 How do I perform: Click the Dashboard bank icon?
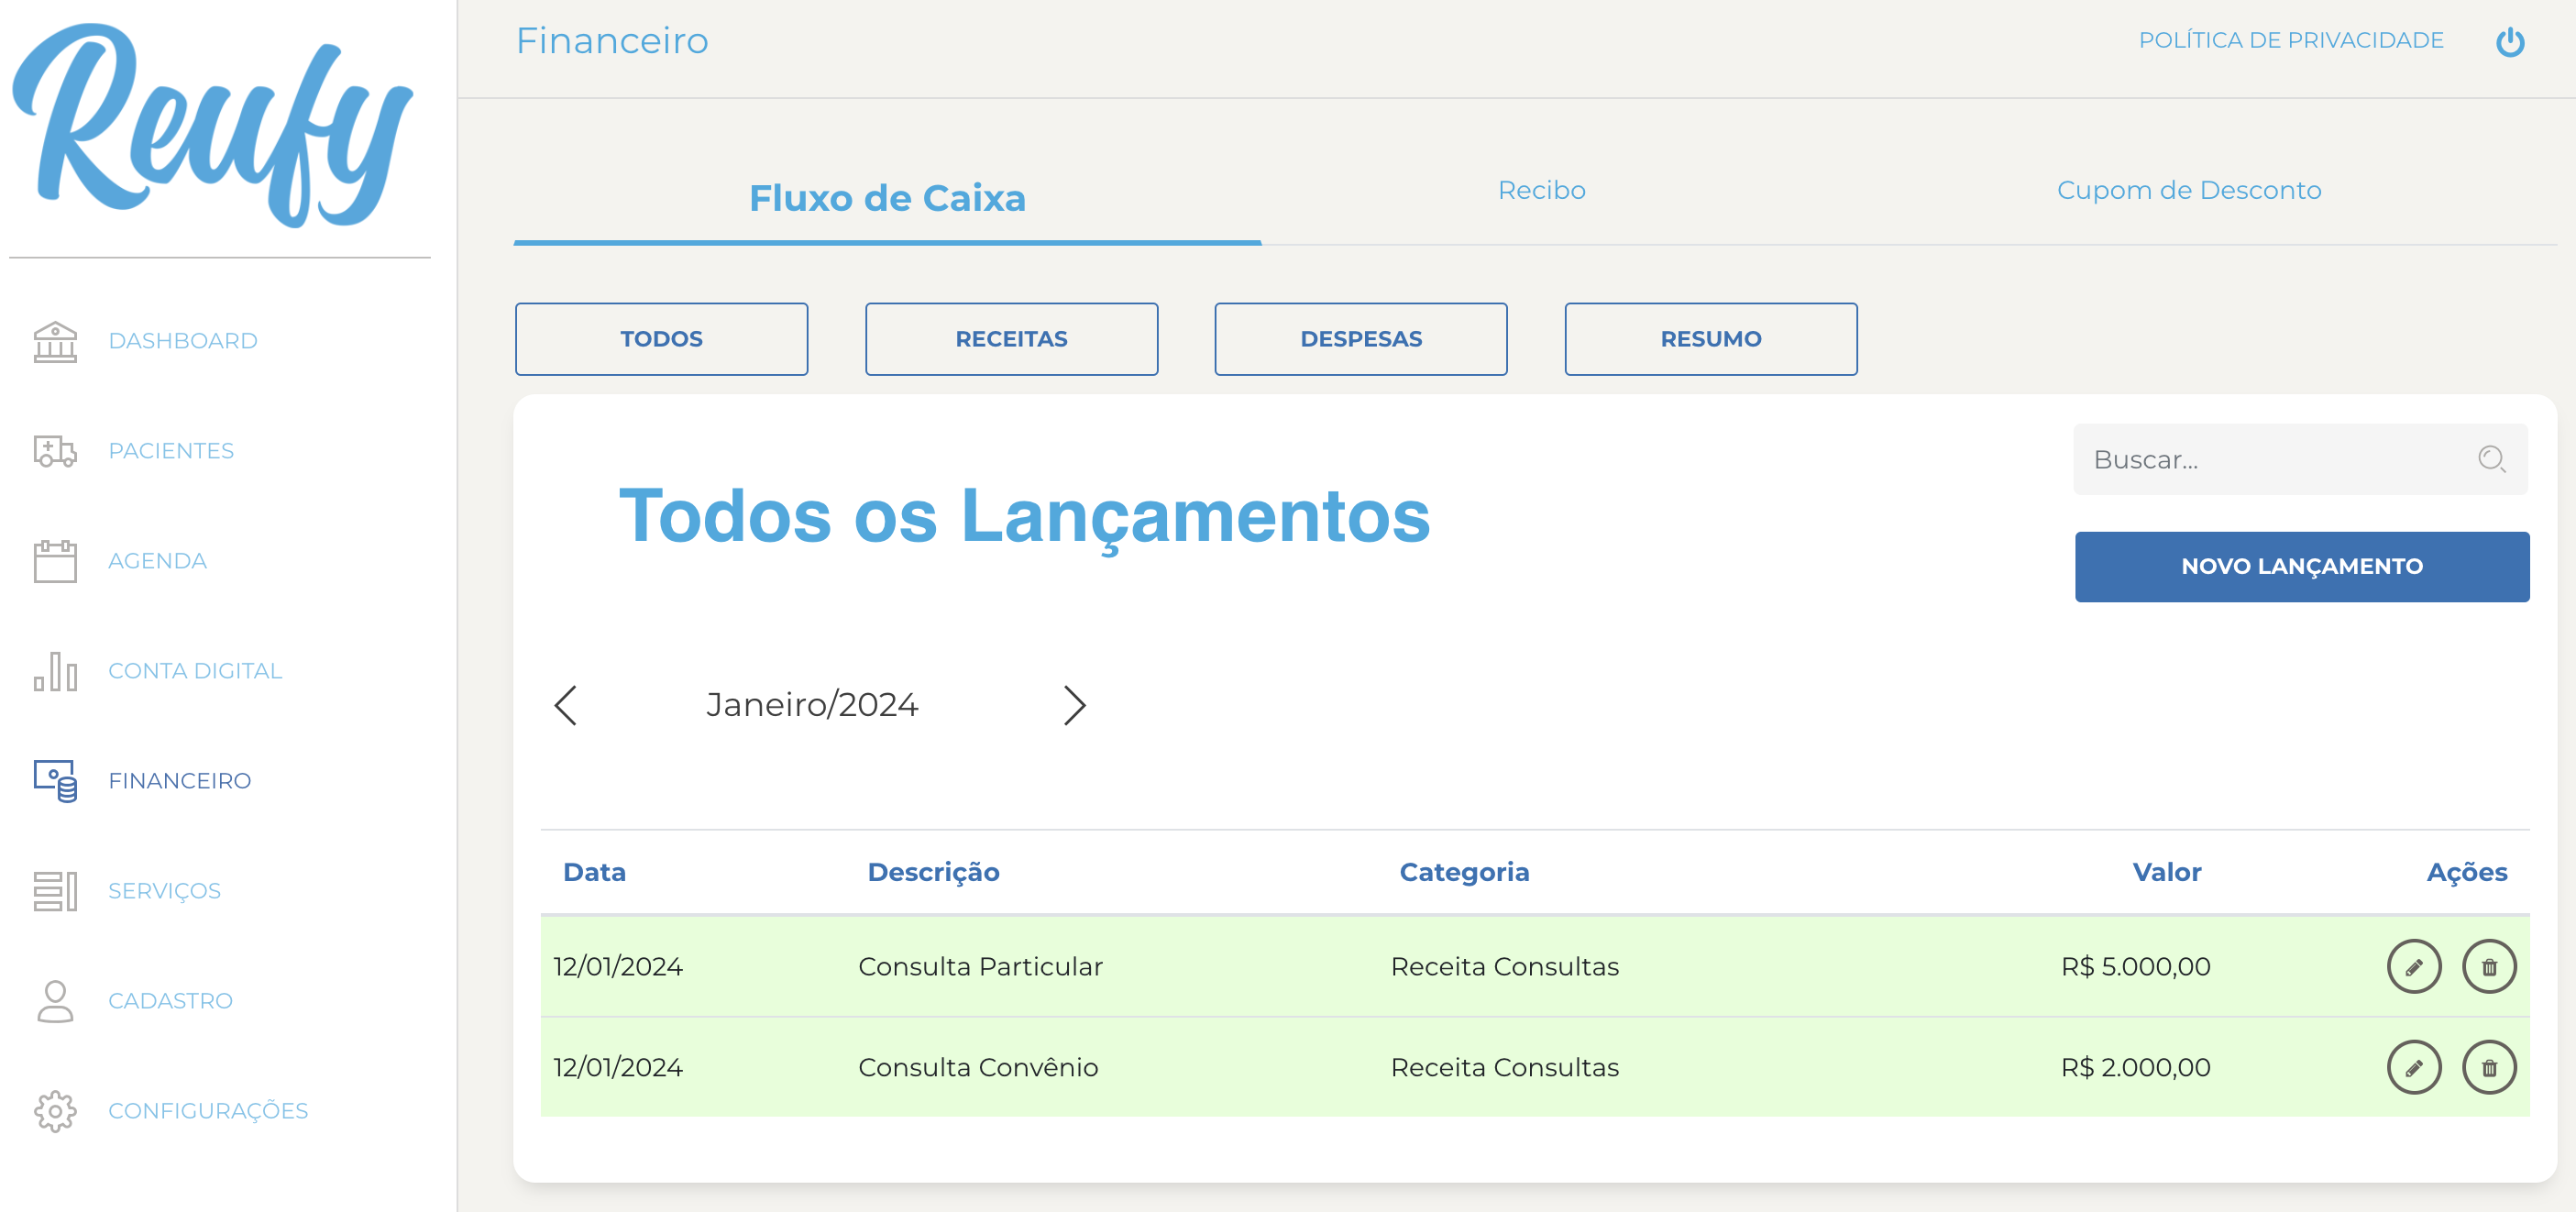55,341
